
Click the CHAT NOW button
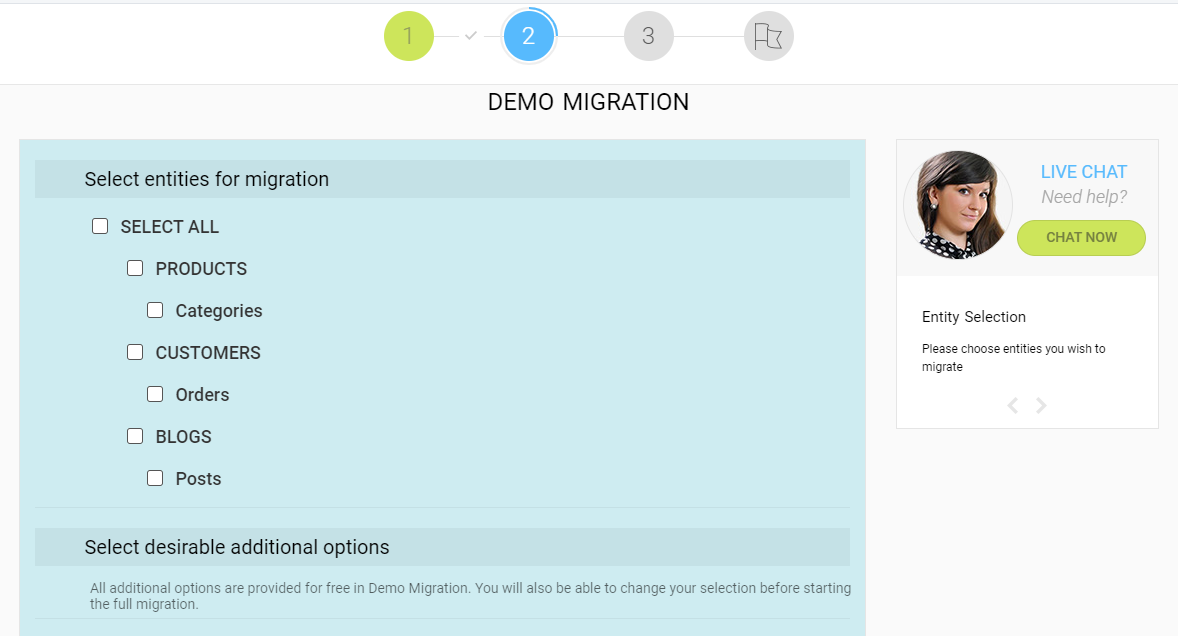coord(1081,237)
